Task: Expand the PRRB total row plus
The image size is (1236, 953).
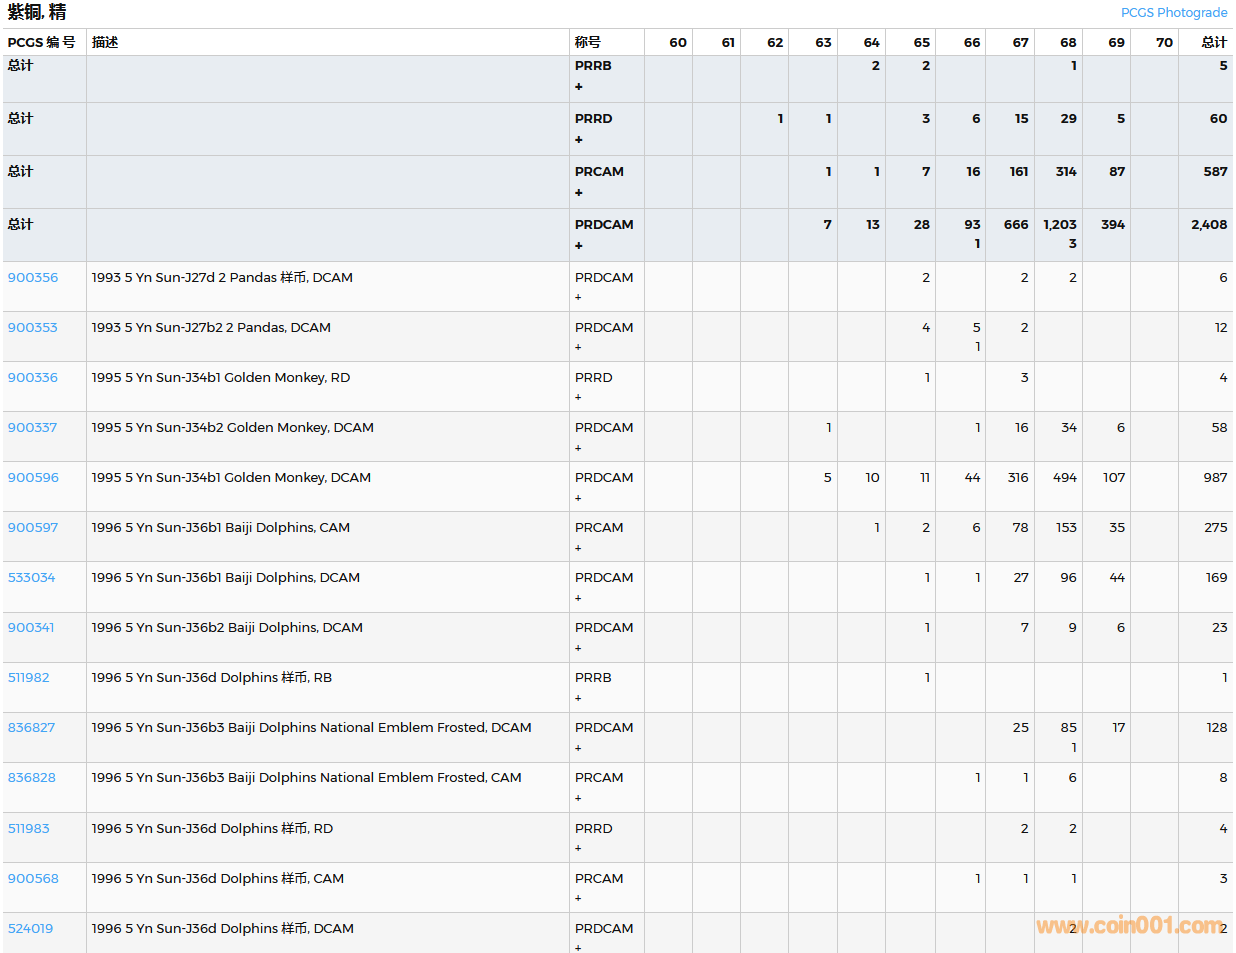Action: (x=578, y=87)
